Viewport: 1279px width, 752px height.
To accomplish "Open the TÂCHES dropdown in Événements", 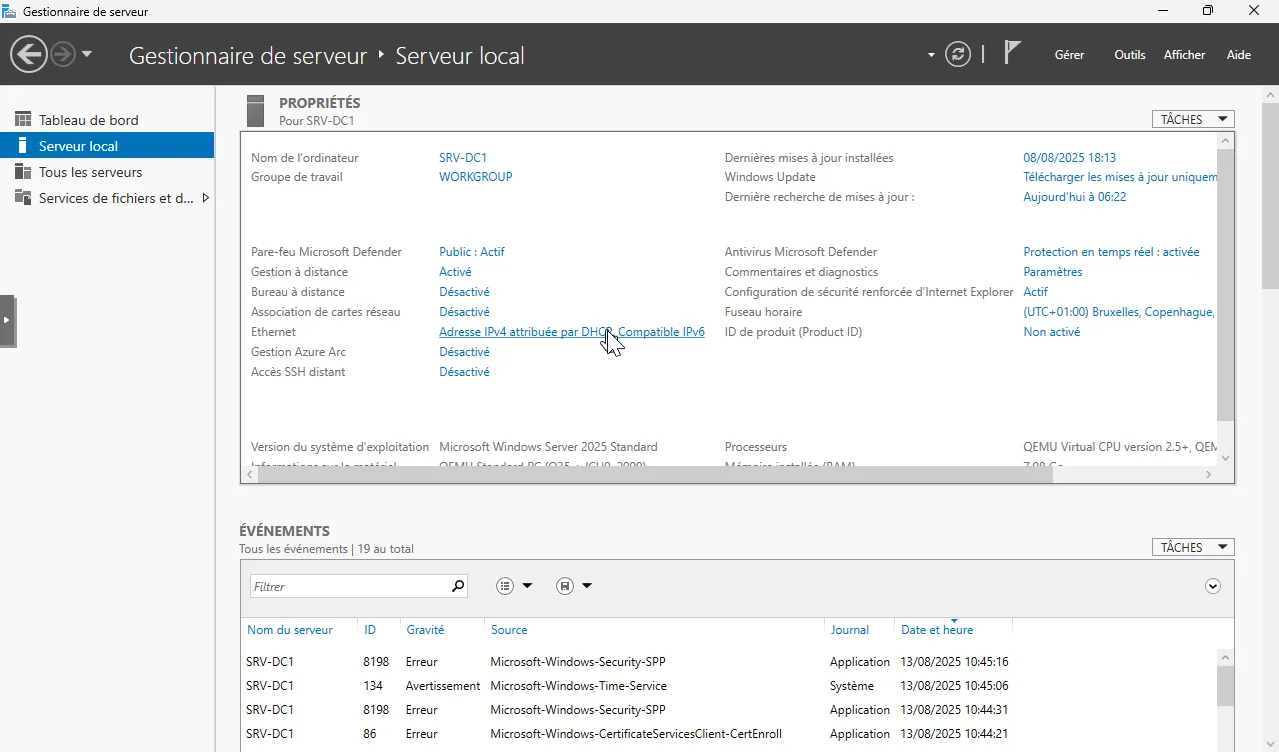I will [1193, 547].
